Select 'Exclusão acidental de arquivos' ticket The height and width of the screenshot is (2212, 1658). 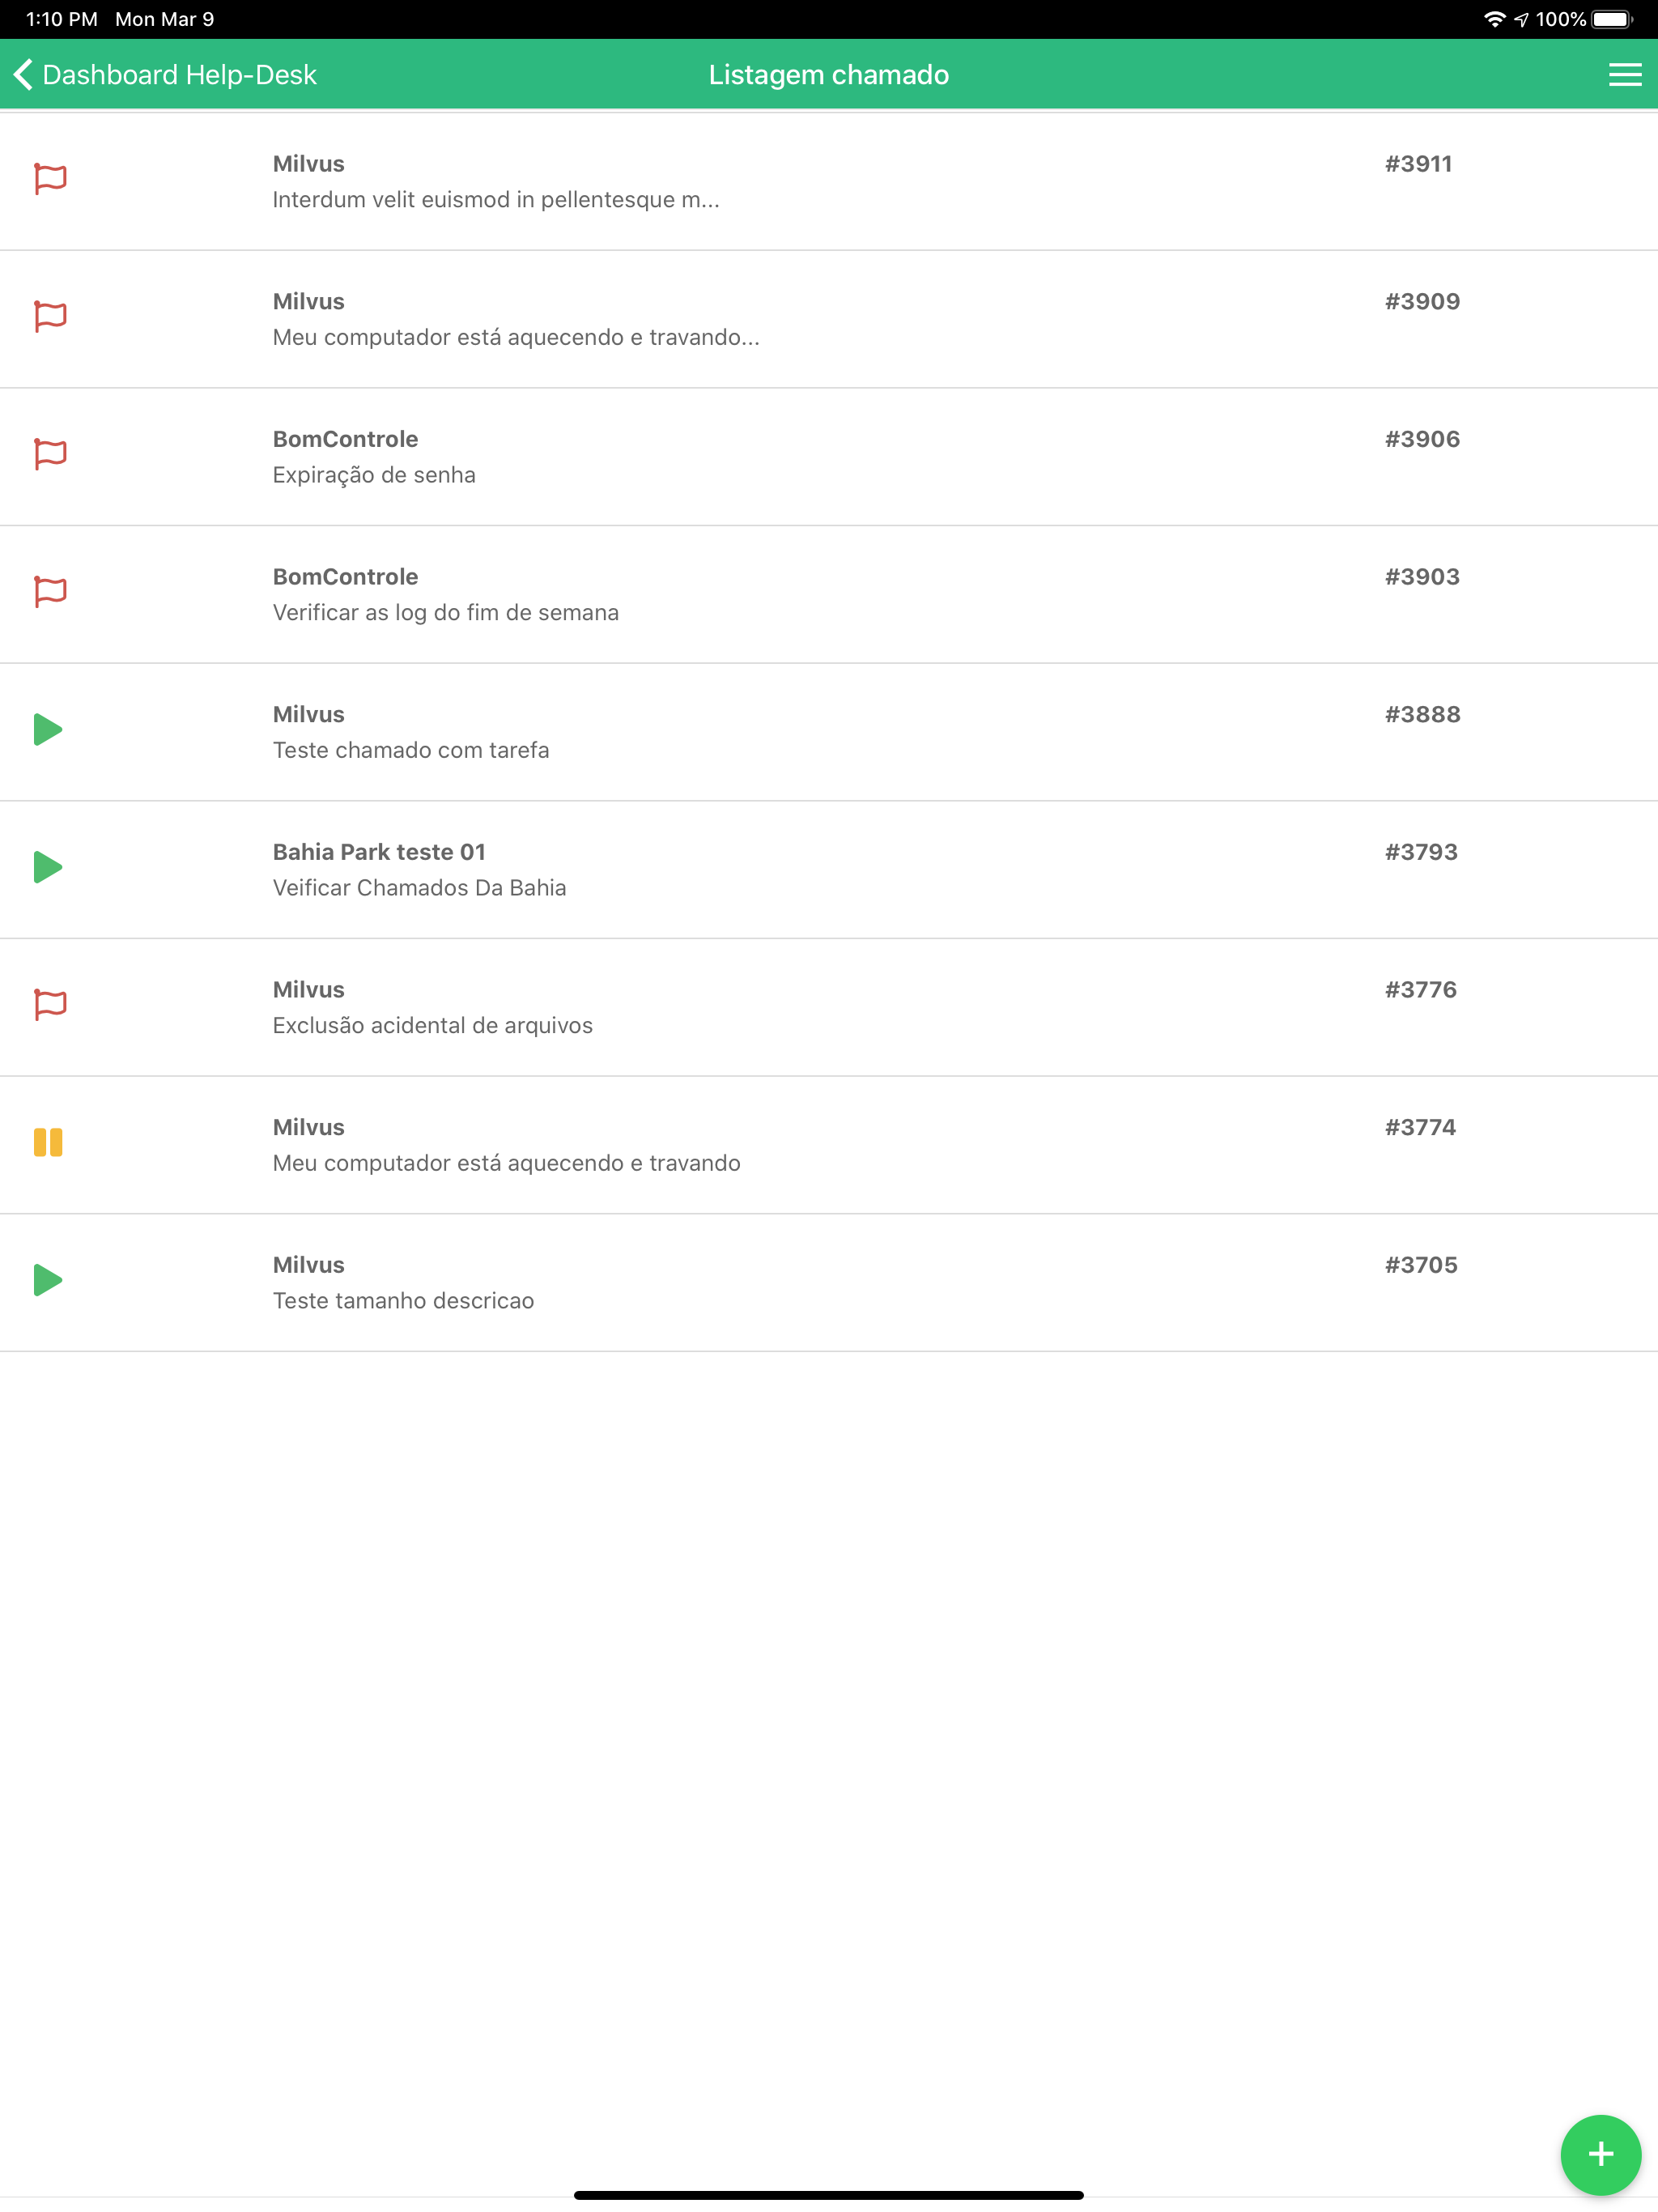point(829,1008)
